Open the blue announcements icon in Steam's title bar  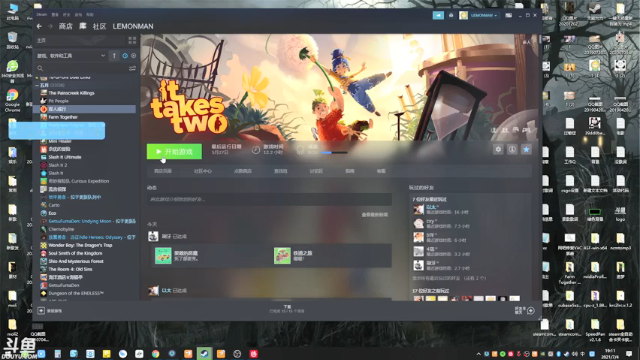click(x=438, y=16)
